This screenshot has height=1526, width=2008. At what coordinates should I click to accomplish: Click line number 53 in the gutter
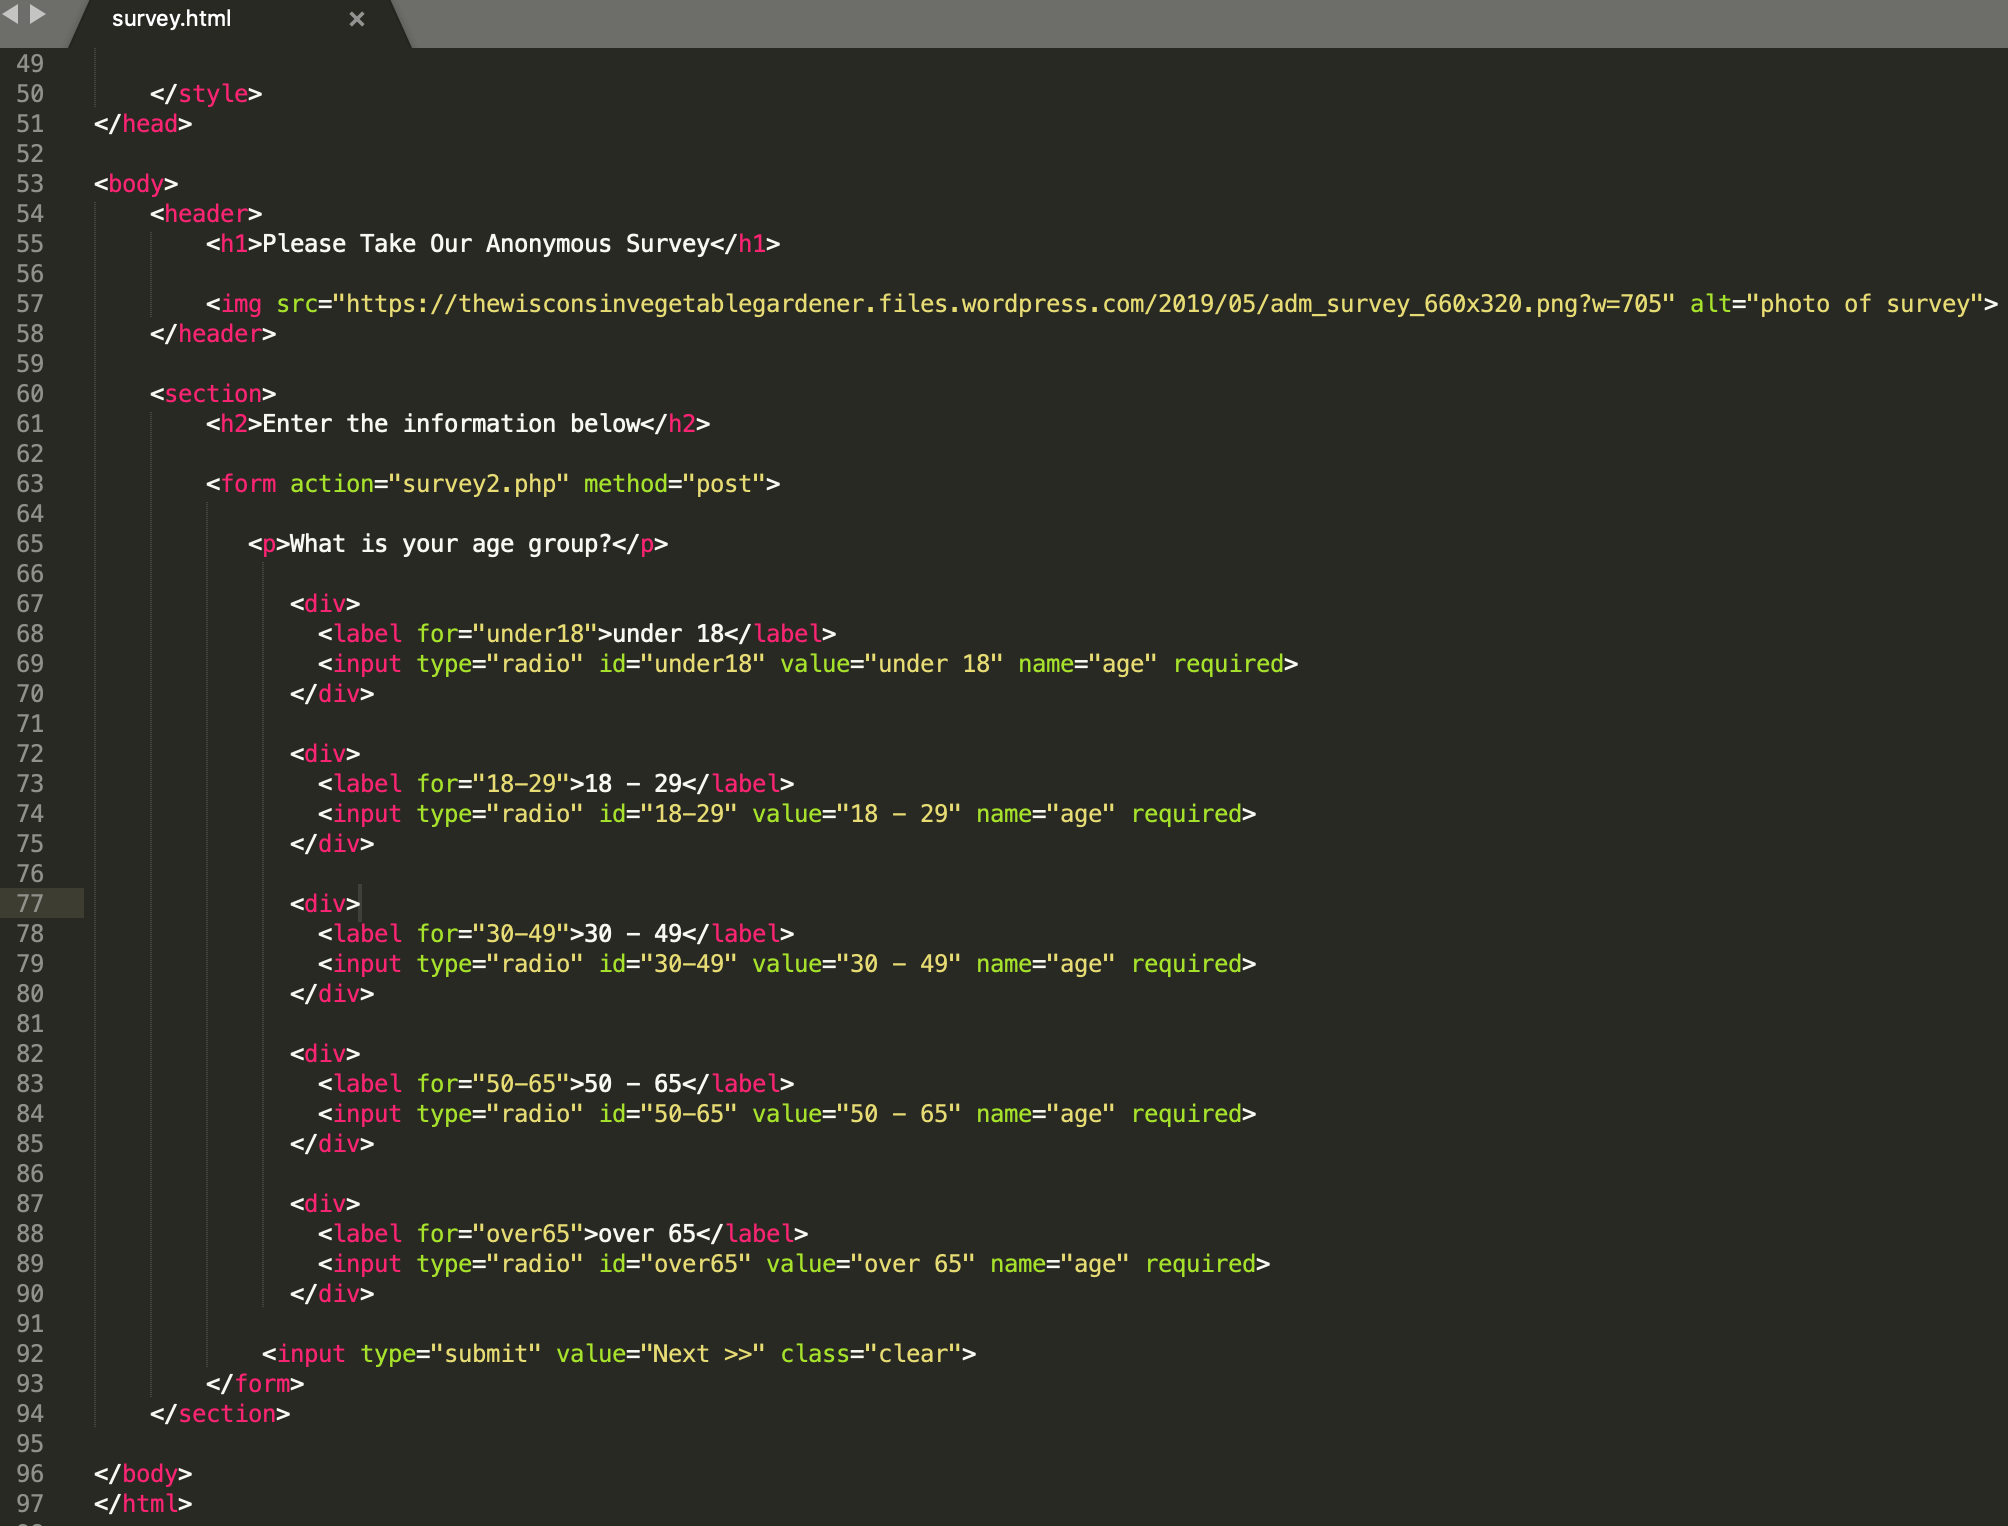point(30,183)
